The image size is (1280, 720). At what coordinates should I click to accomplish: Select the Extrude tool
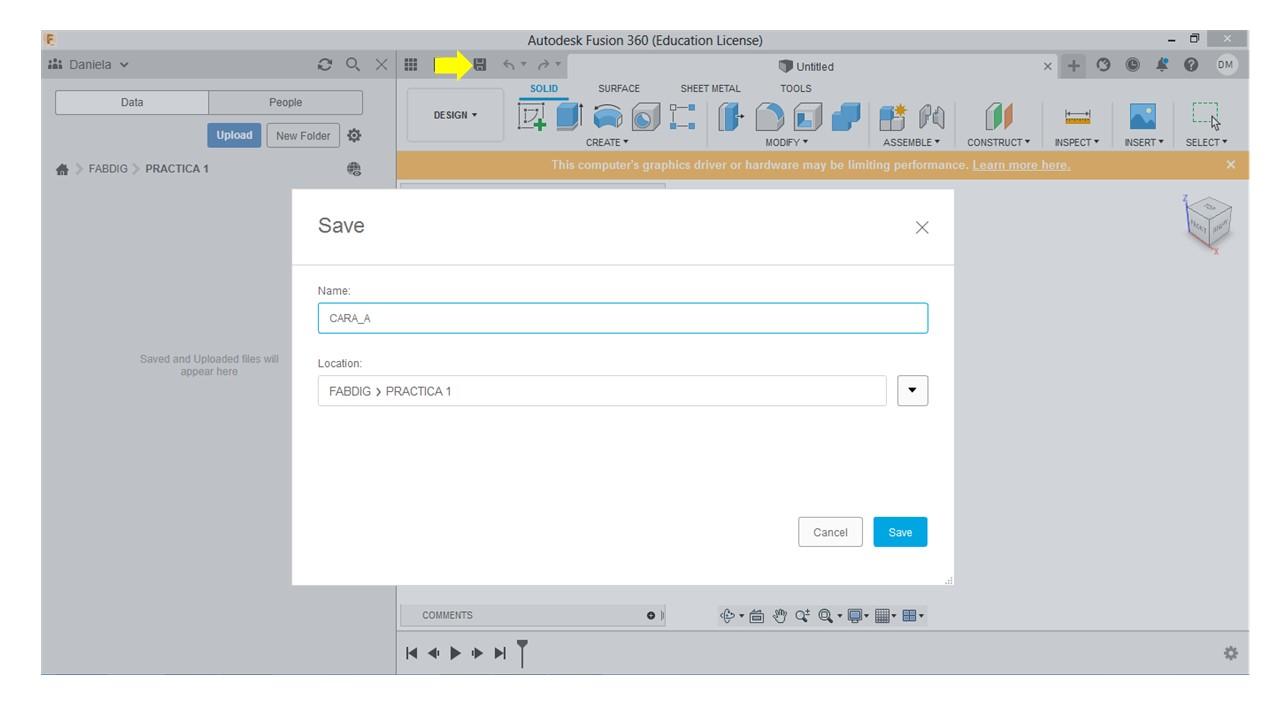(x=569, y=116)
